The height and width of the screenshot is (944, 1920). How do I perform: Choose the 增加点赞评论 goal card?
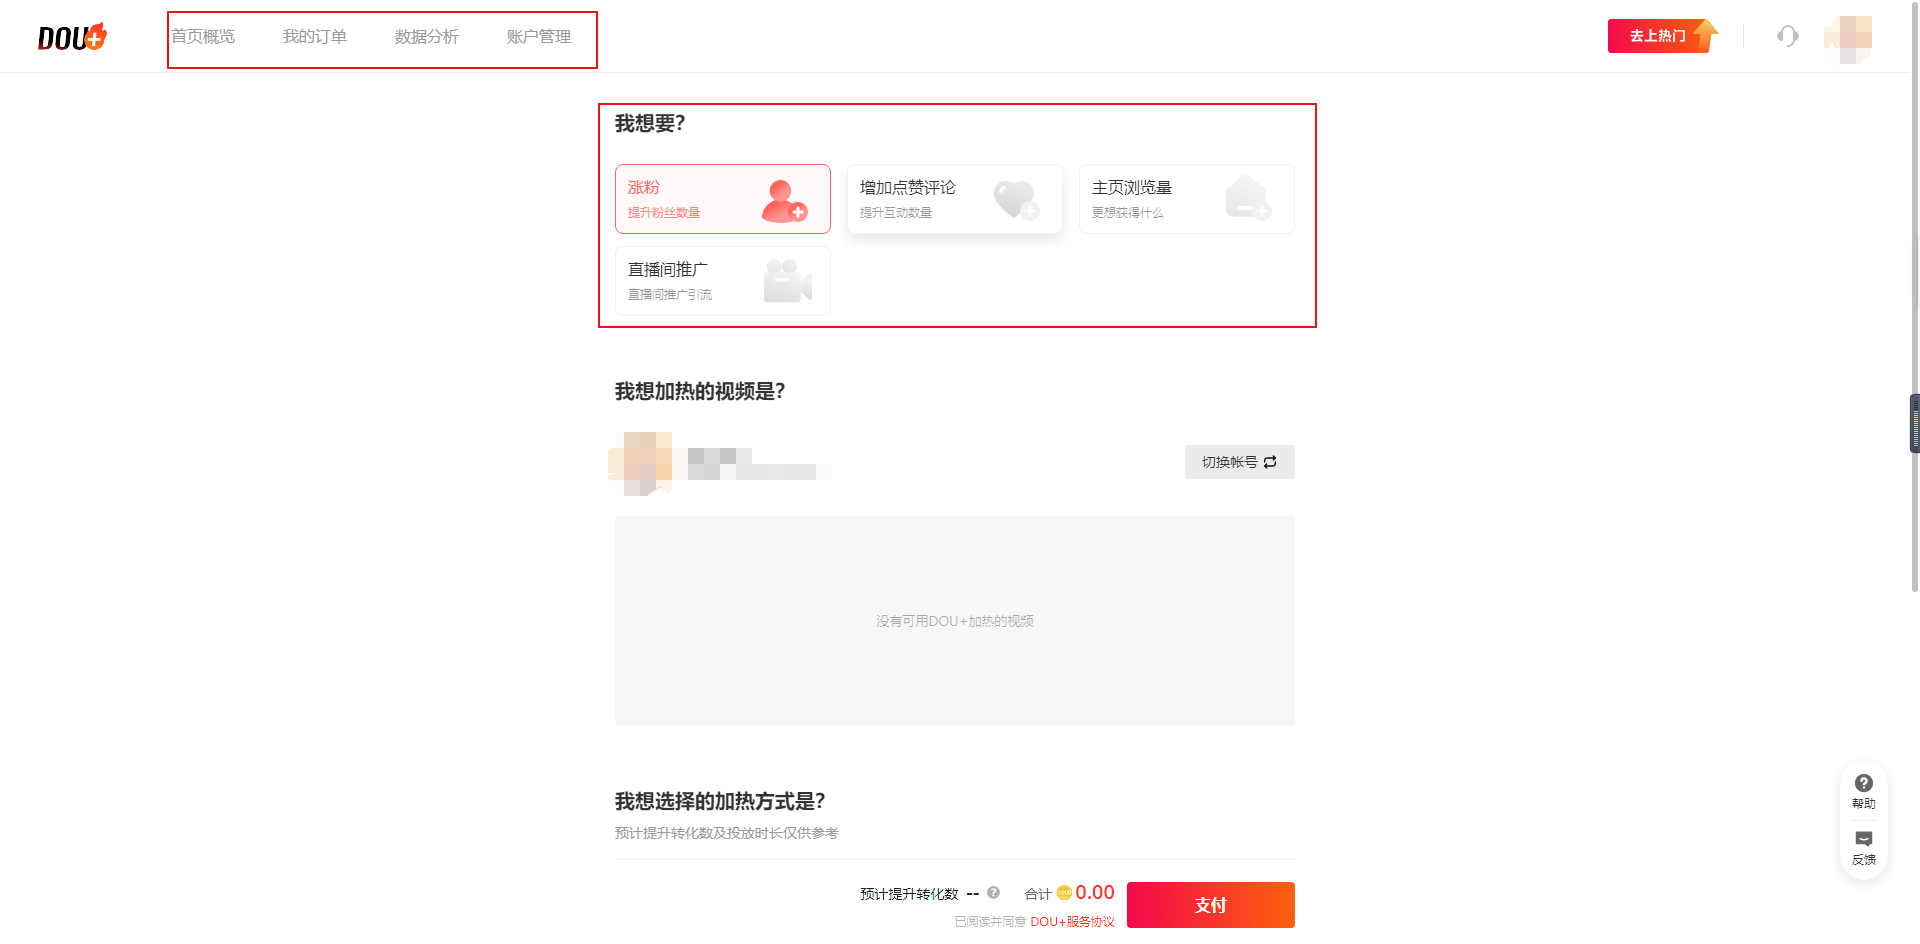click(954, 199)
